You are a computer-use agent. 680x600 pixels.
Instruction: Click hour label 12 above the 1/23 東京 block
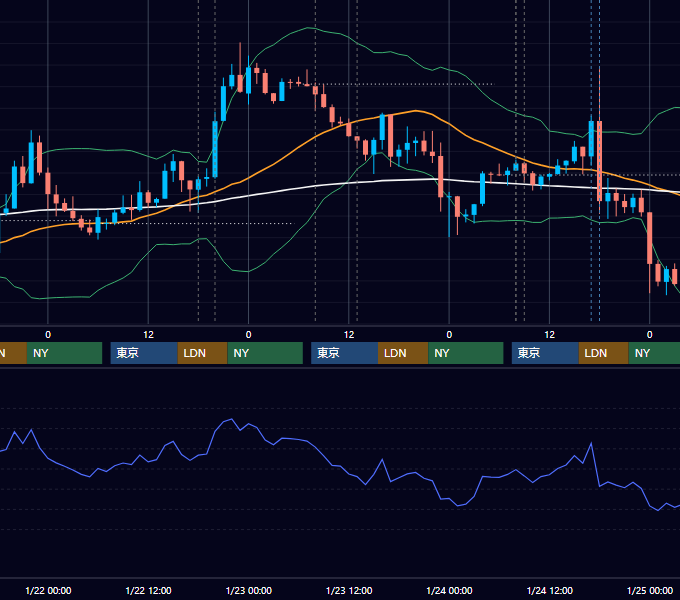pos(349,335)
